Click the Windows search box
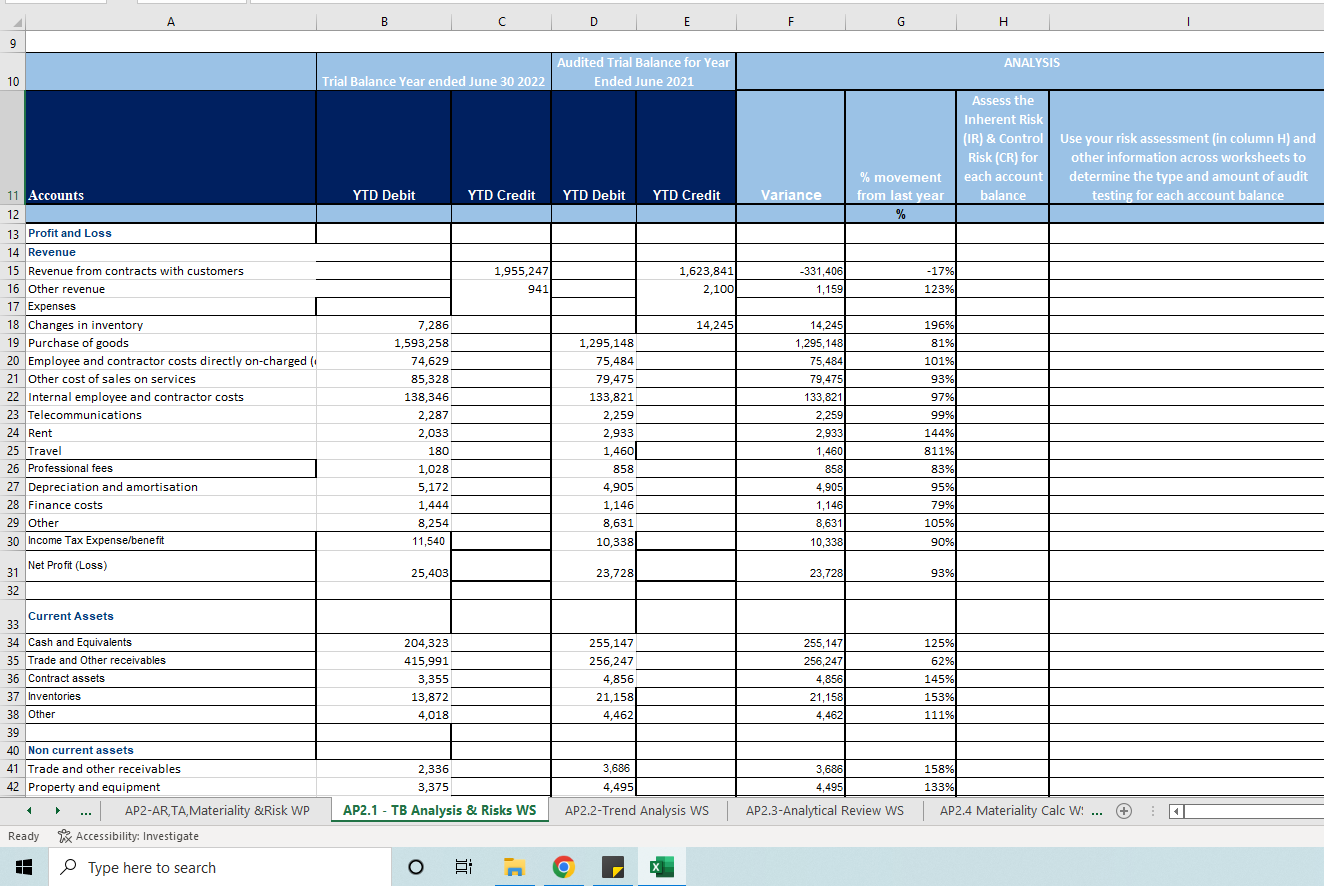 coord(218,867)
